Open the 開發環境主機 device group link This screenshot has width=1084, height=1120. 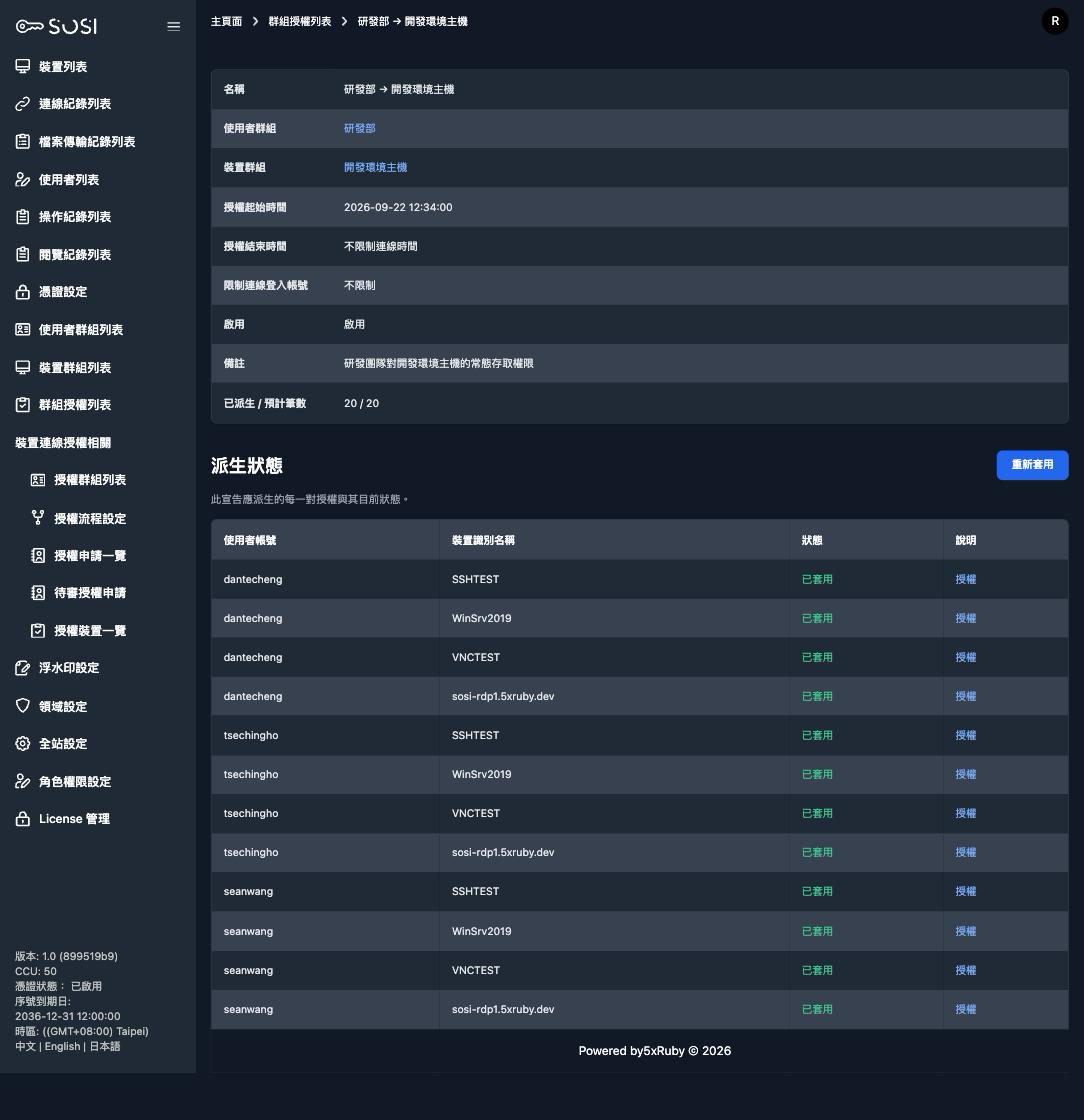[x=376, y=167]
